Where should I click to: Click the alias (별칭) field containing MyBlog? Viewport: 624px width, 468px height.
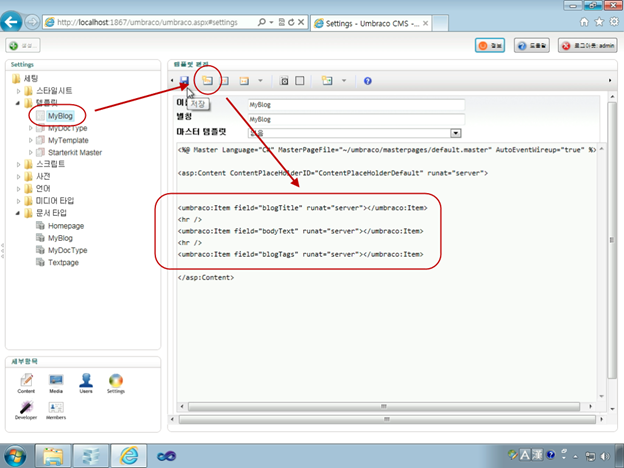click(356, 119)
